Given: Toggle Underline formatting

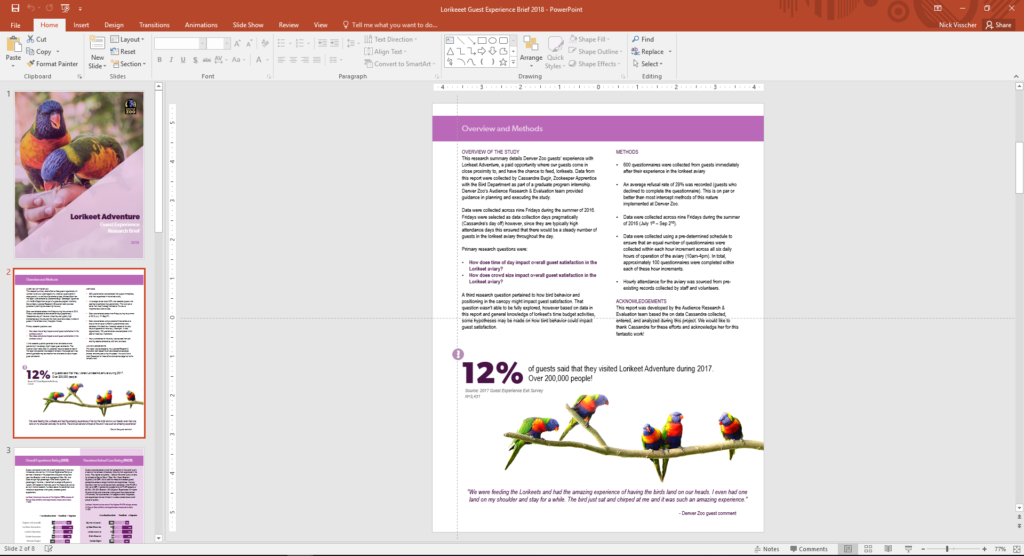Looking at the screenshot, I should (x=183, y=60).
